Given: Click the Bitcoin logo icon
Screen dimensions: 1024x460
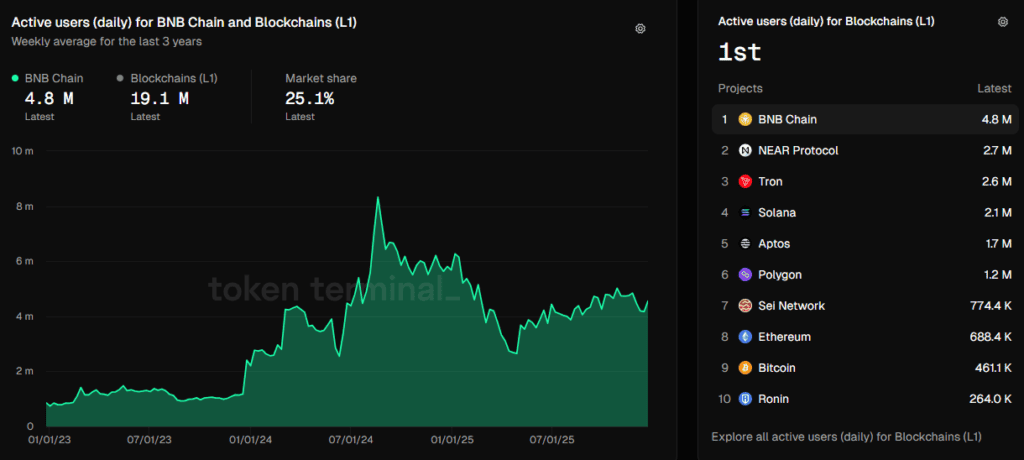Looking at the screenshot, I should tap(745, 368).
